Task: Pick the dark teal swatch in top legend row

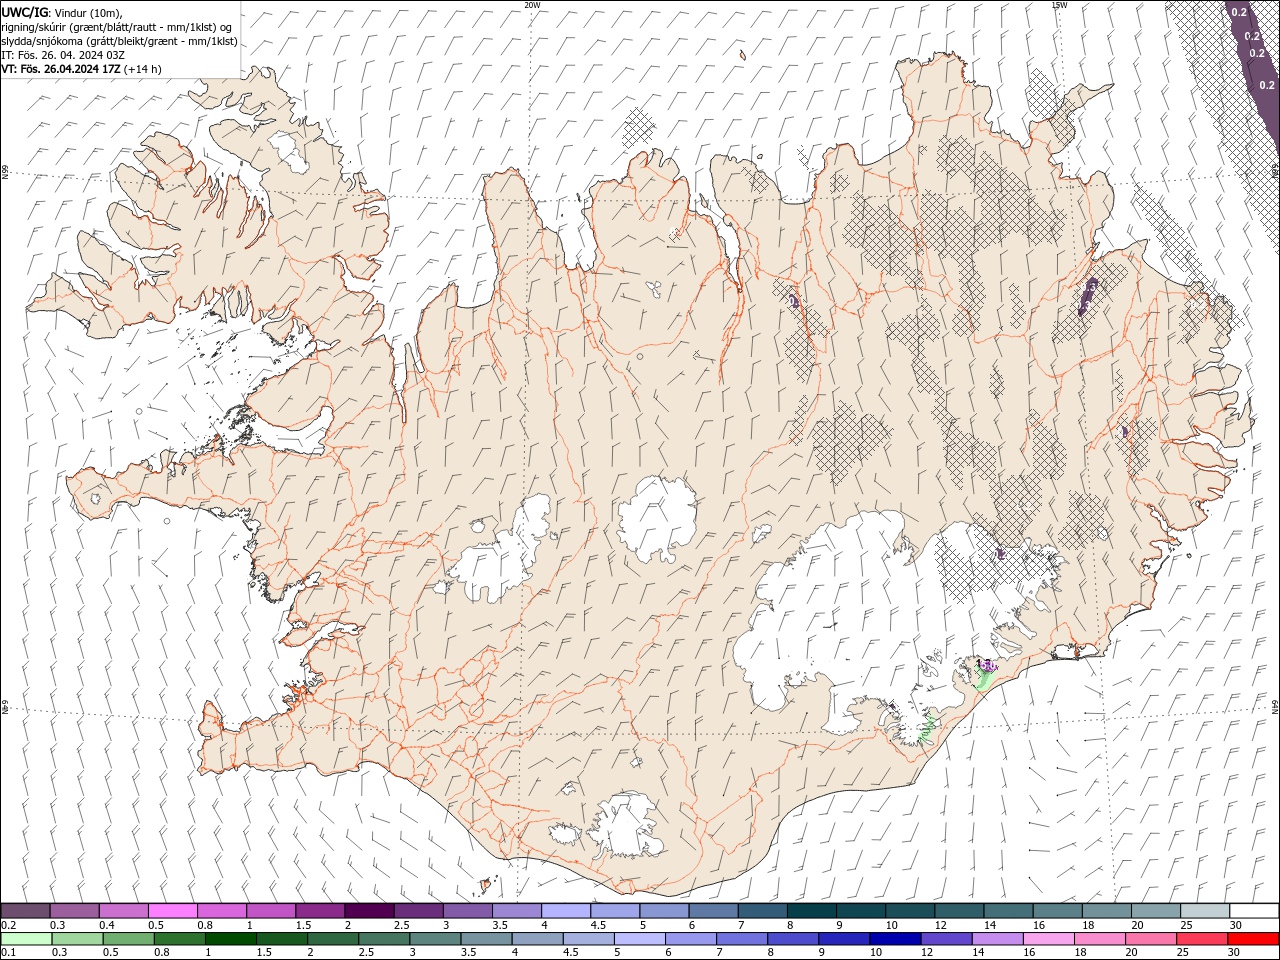Action: click(811, 910)
